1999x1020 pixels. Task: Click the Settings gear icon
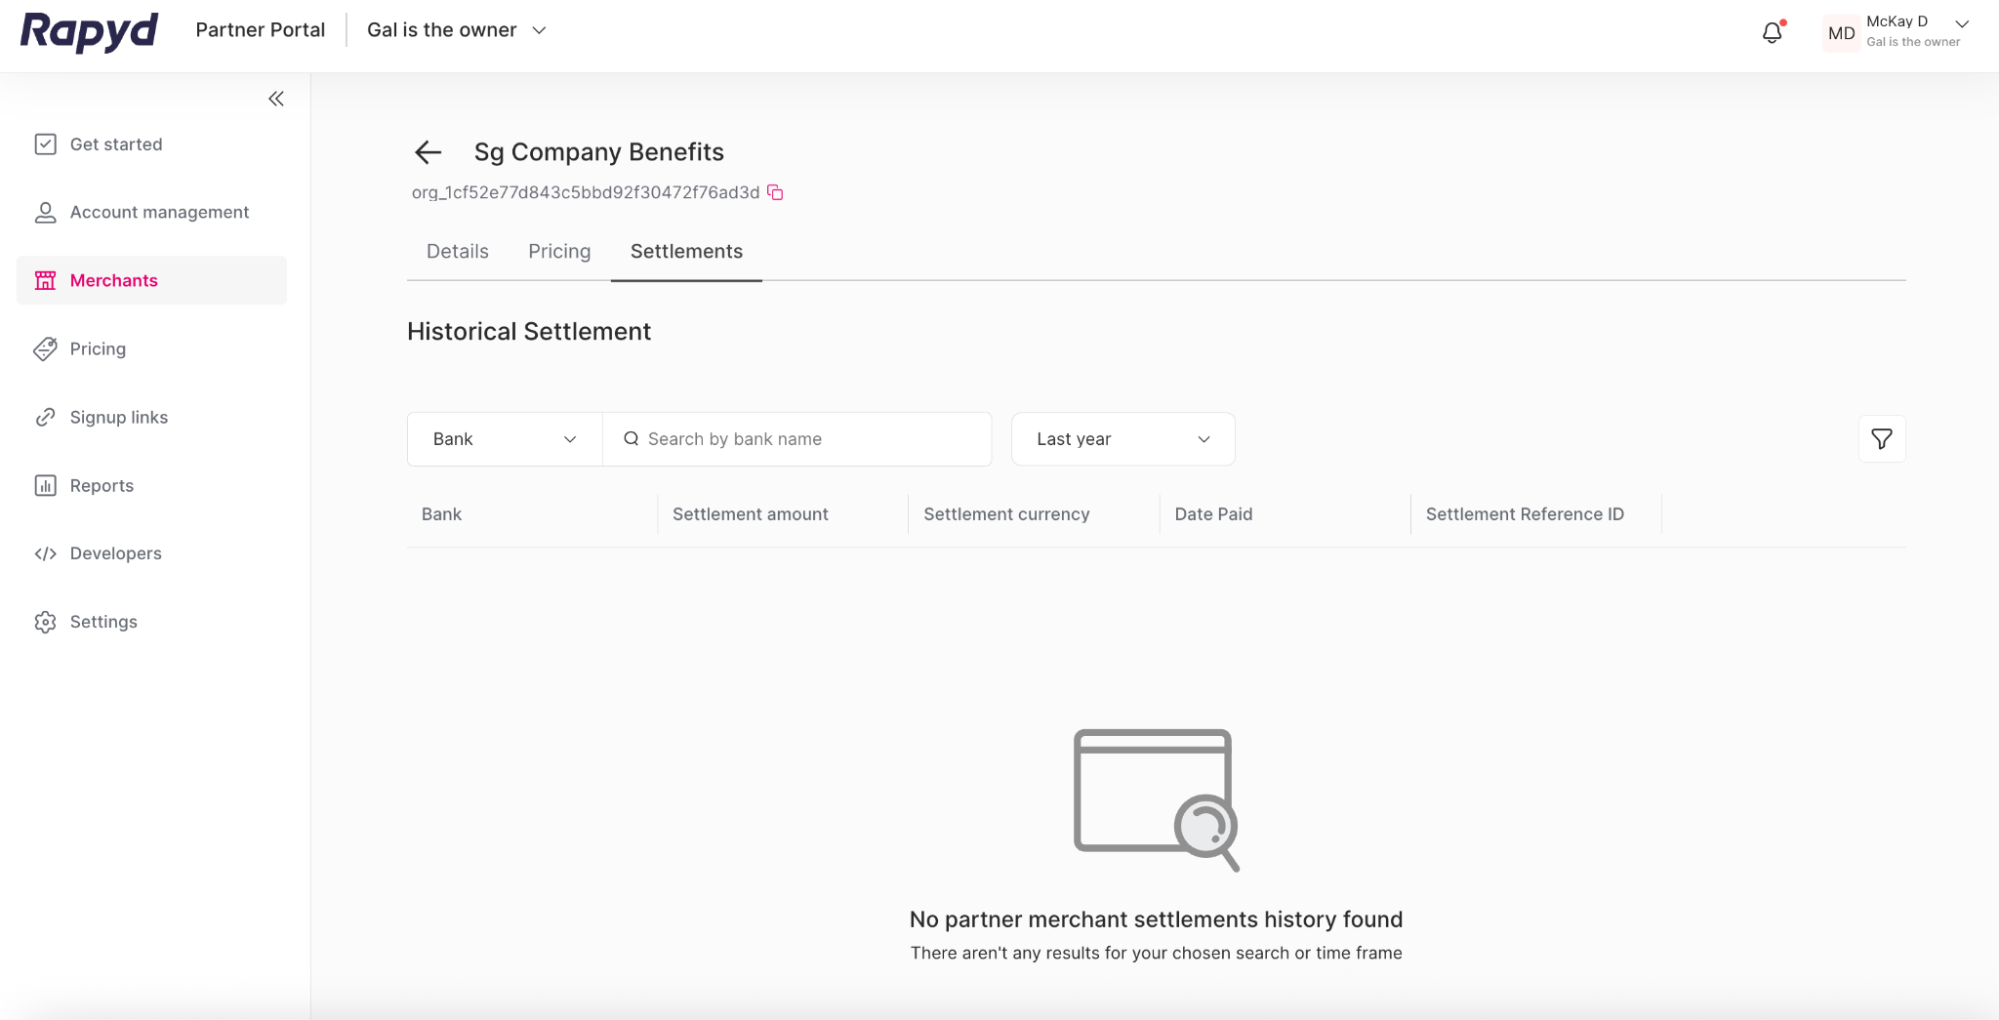45,622
